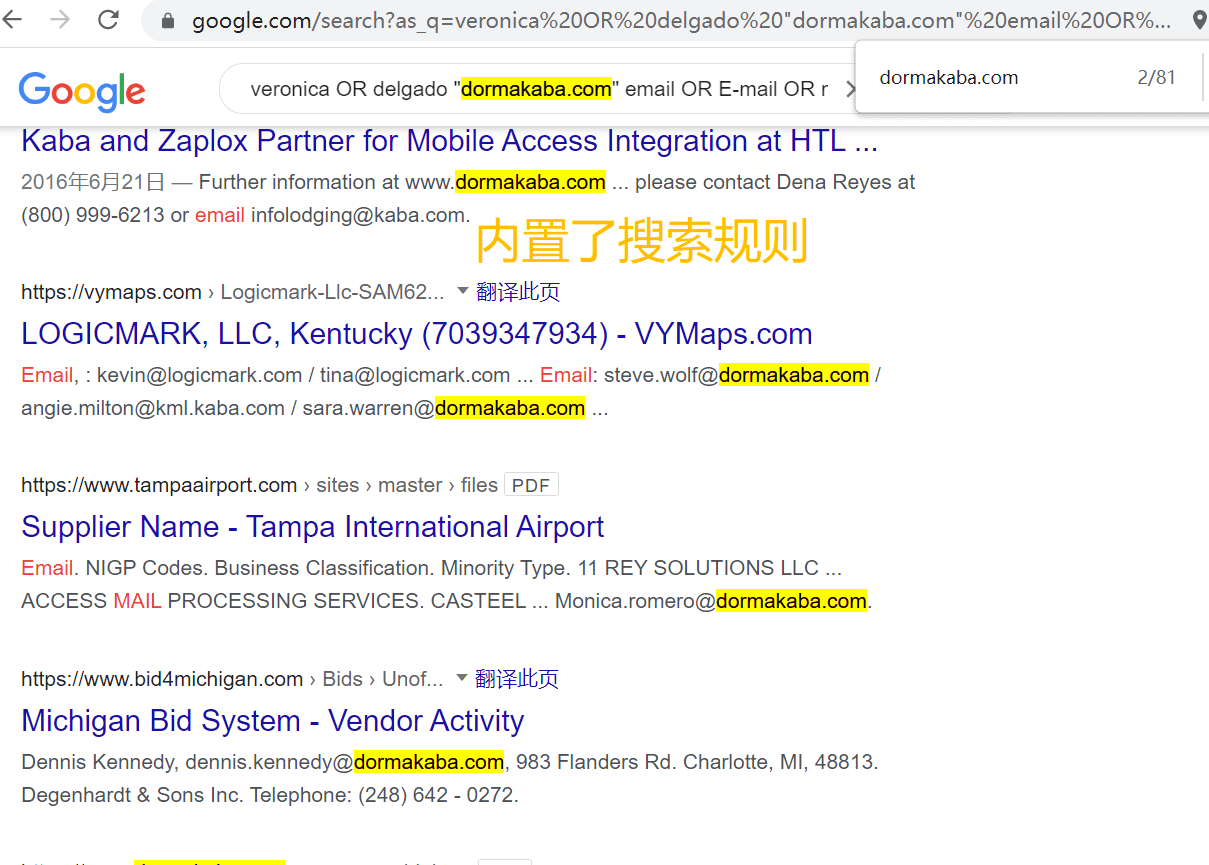The image size is (1209, 865).
Task: Click the highlighted dormakaba.com after steve.wolf@
Action: point(794,375)
